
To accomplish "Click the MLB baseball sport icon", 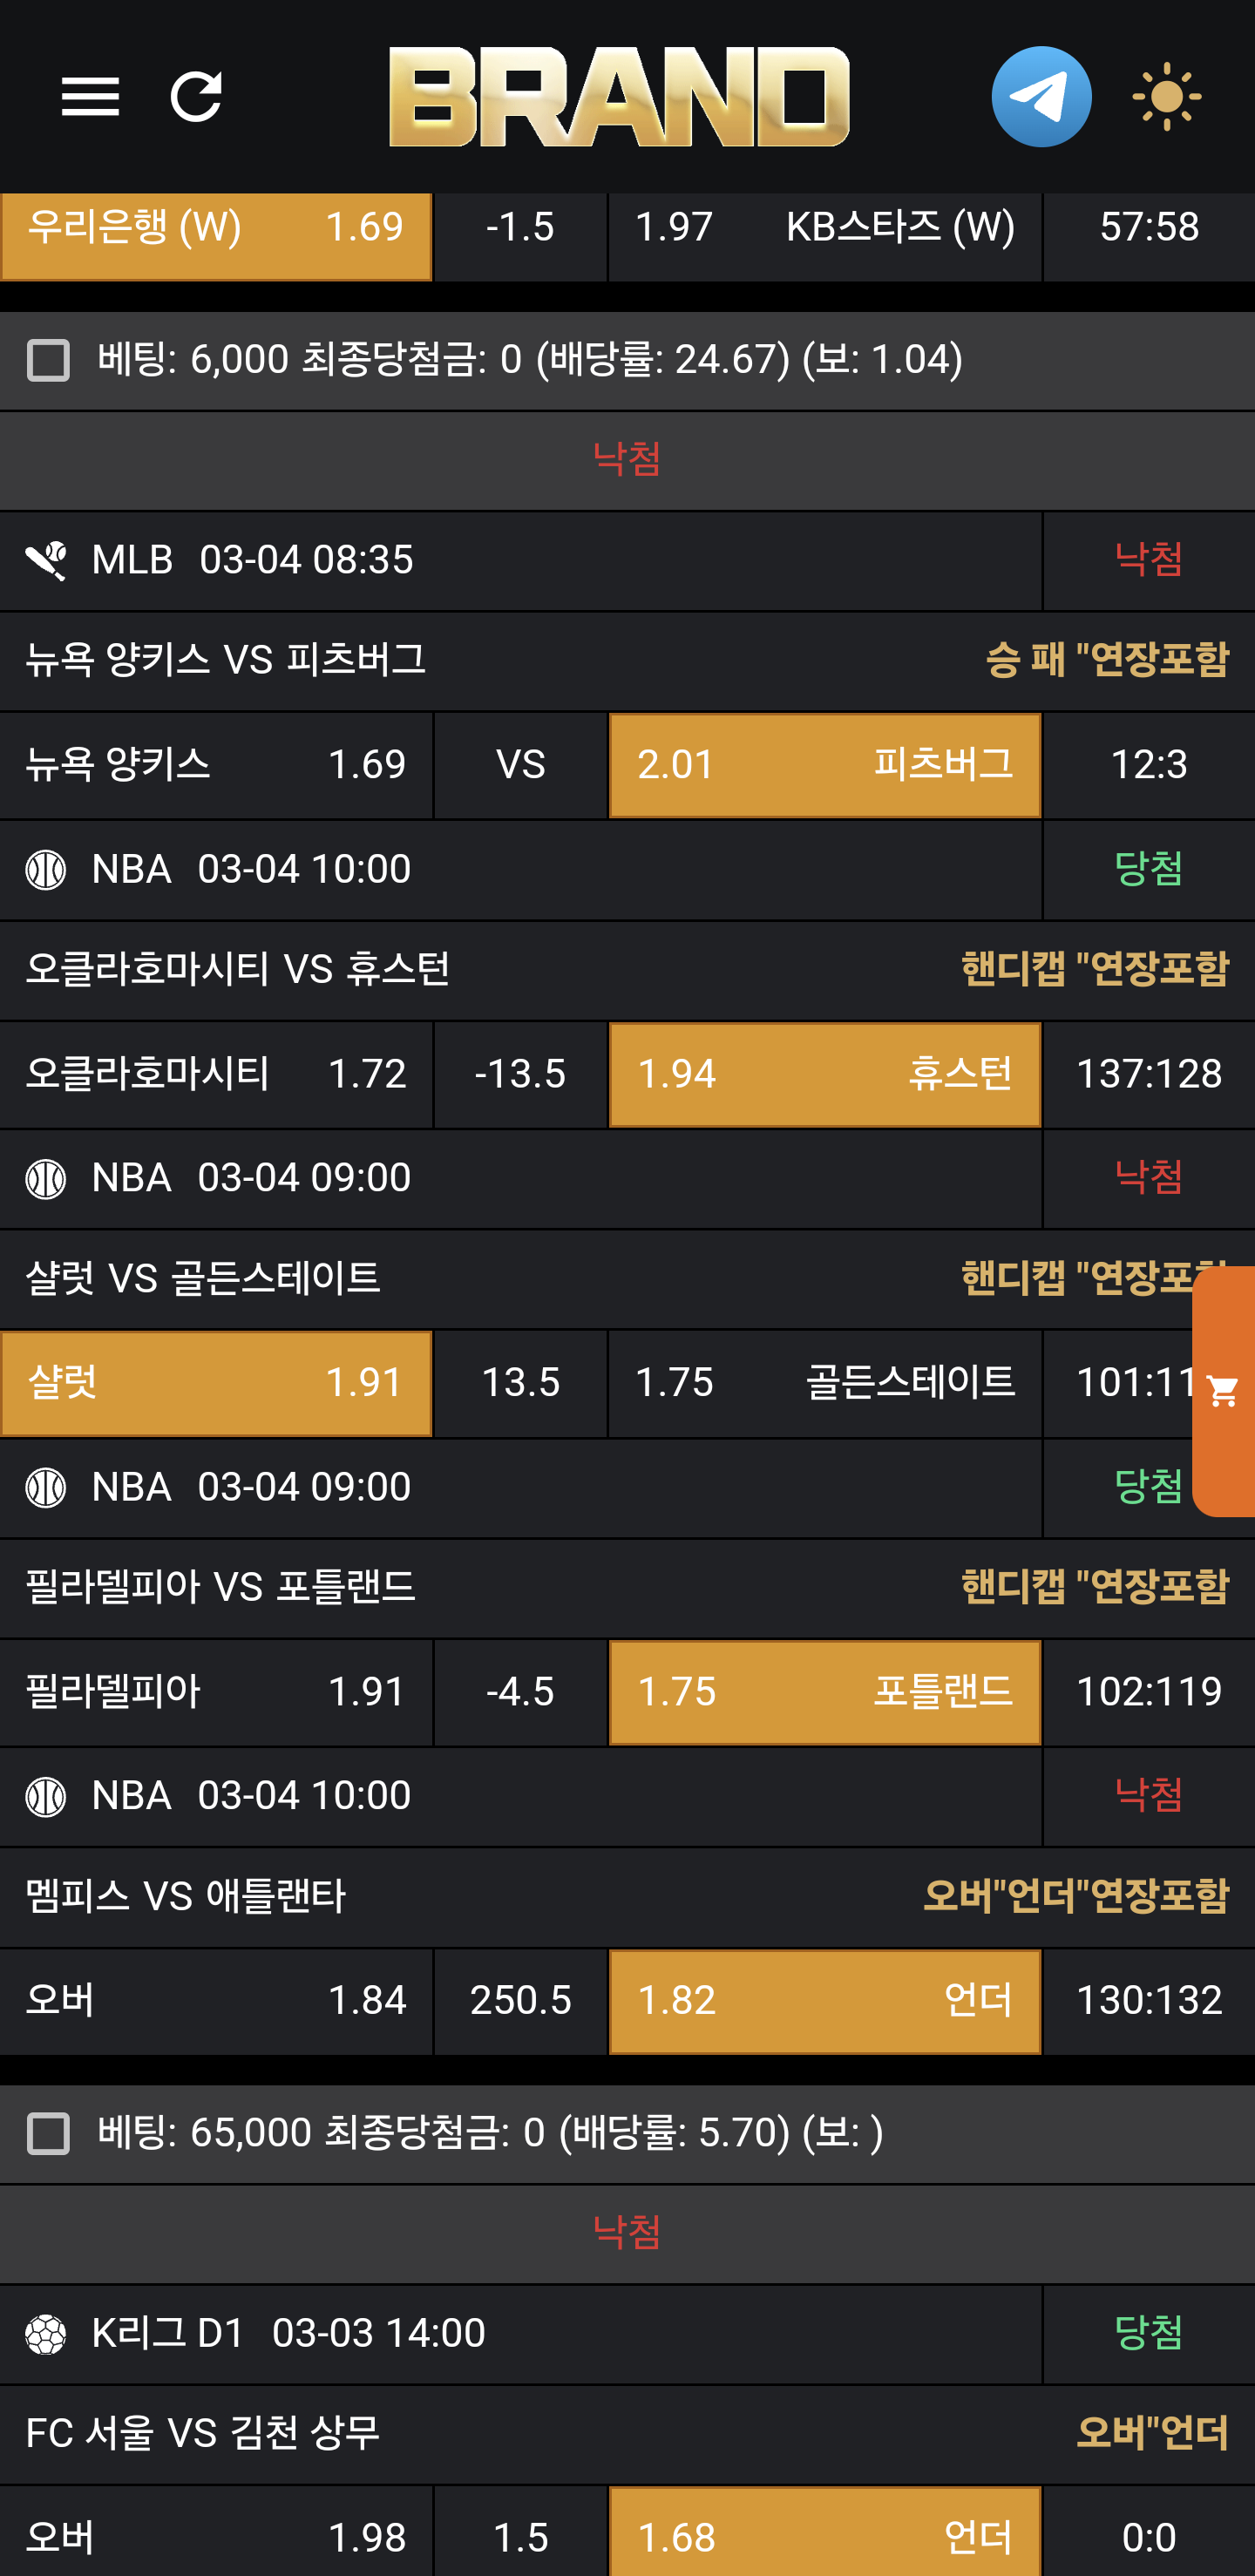I will pos(46,561).
